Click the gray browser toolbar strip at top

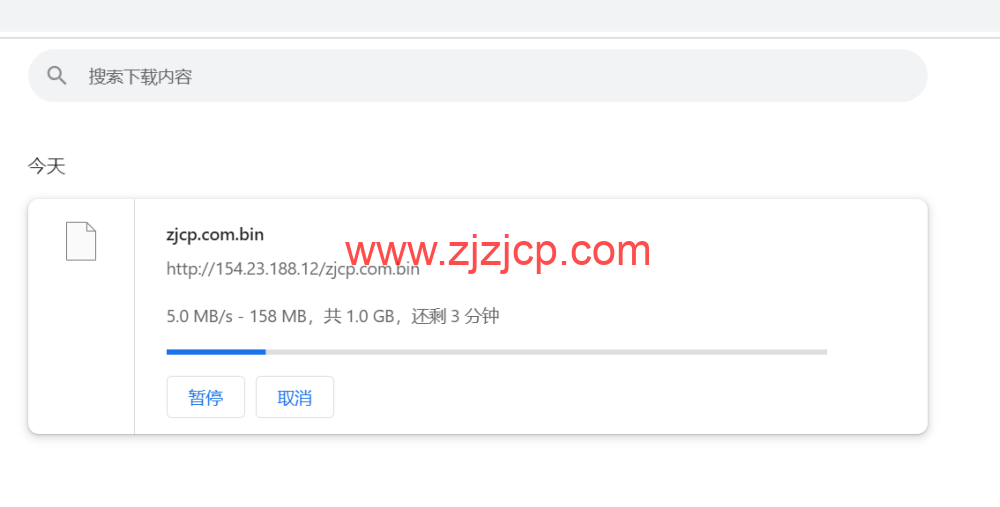(x=500, y=15)
